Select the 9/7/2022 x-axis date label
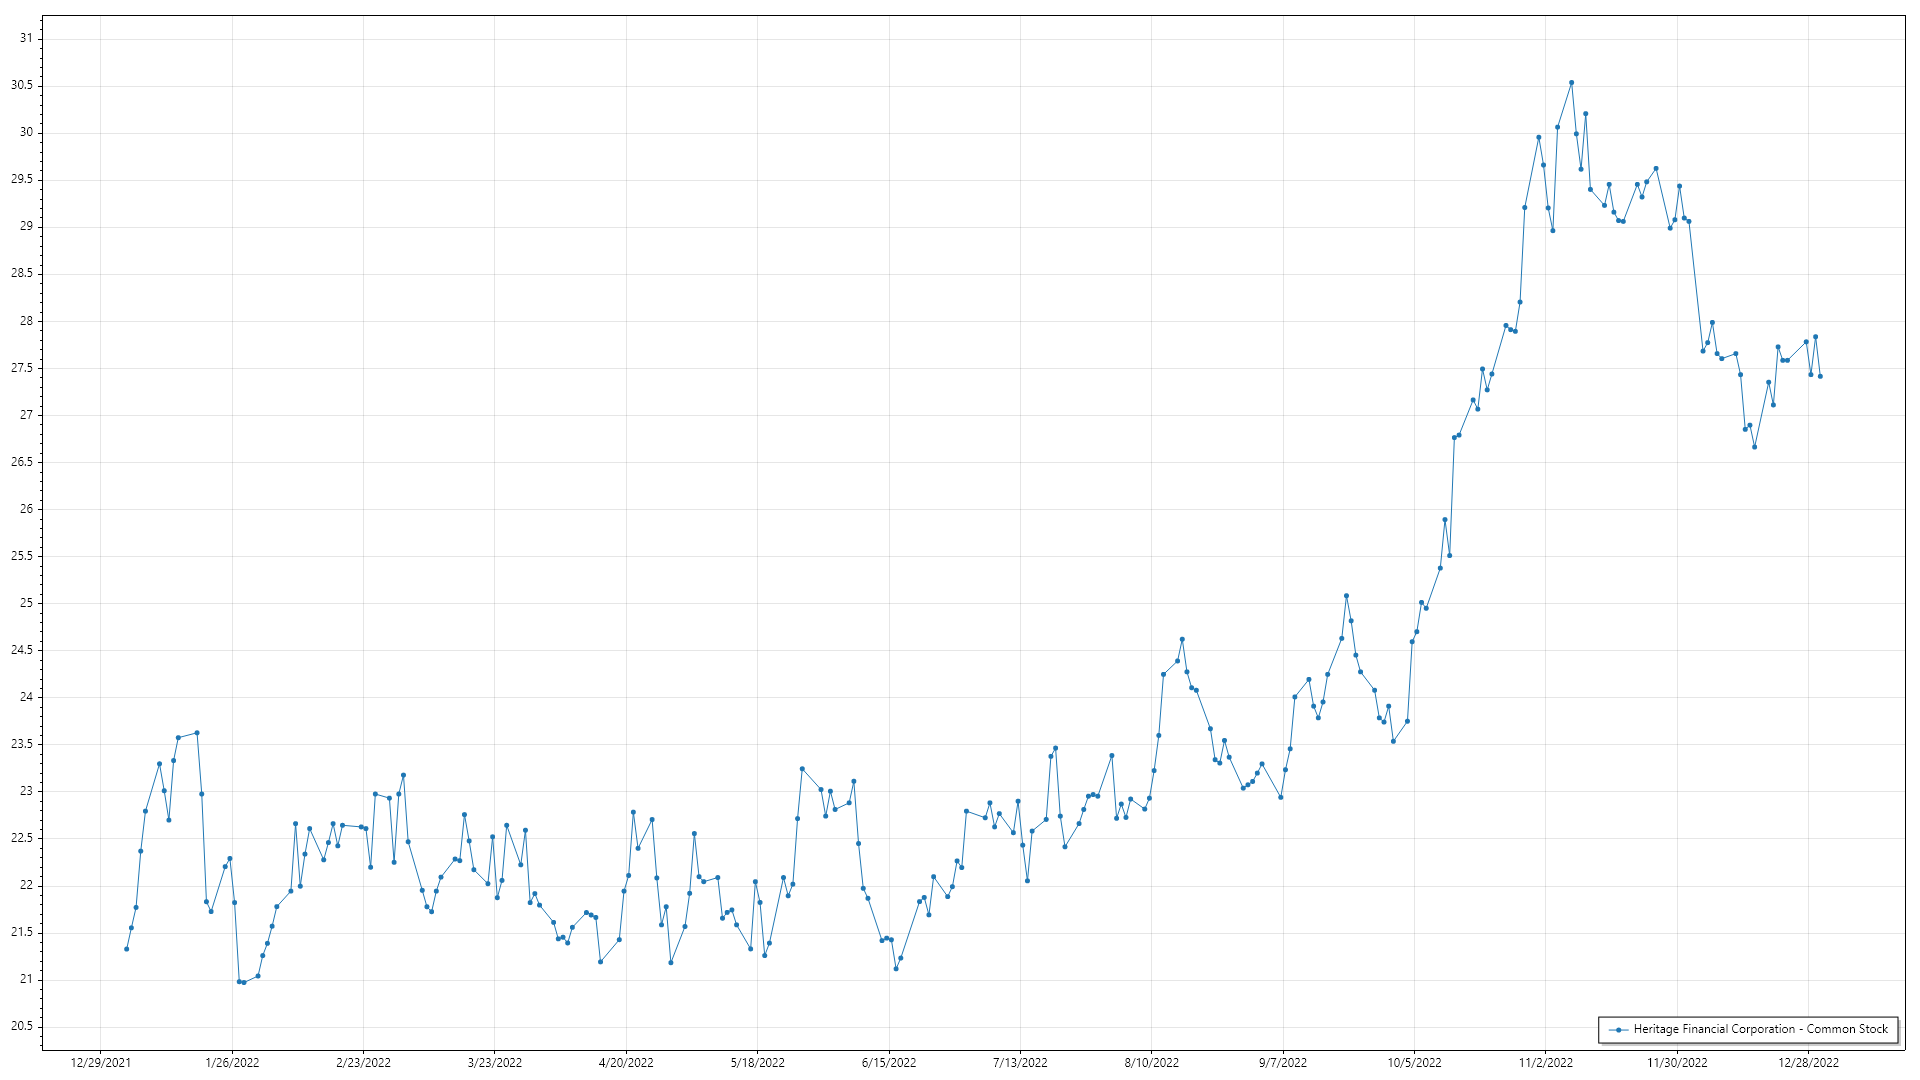The image size is (1920, 1080). (x=1282, y=1062)
